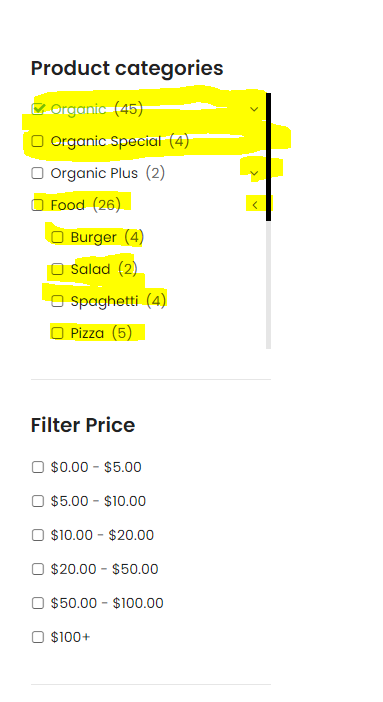
Task: Collapse the Food category arrow
Action: (x=254, y=205)
